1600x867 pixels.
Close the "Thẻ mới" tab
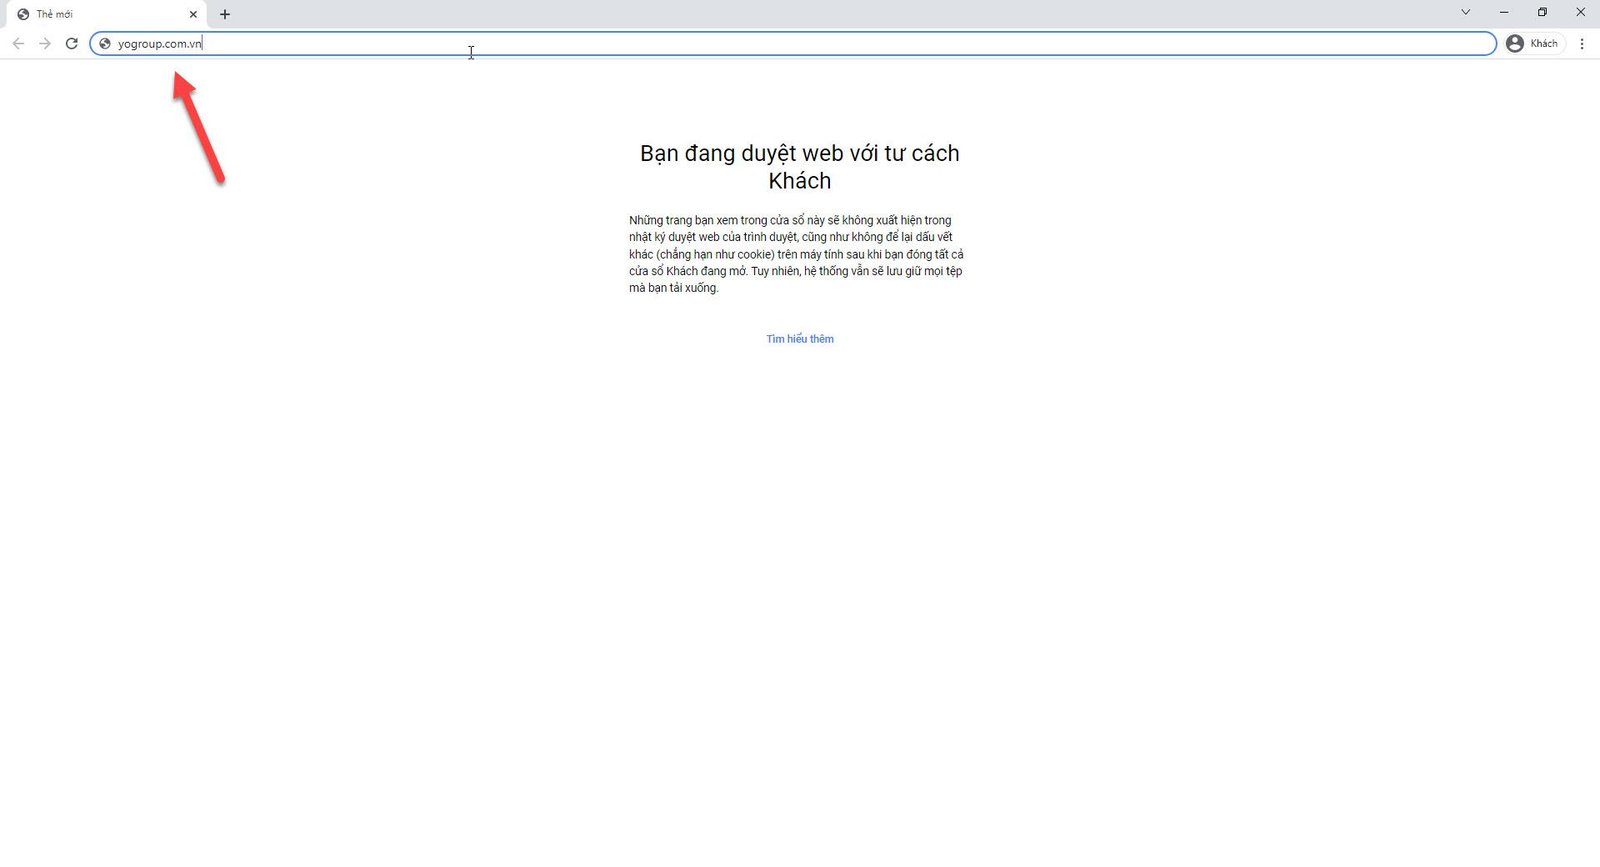(x=193, y=14)
